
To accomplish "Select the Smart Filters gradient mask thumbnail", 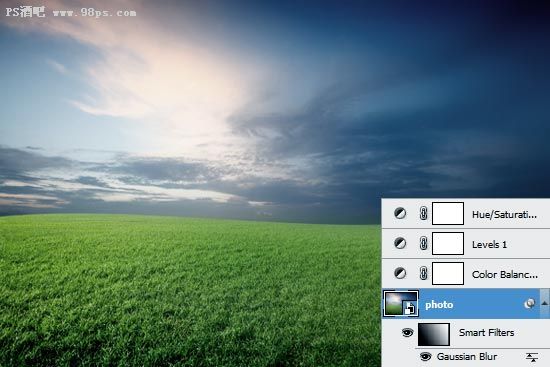I will tap(434, 334).
